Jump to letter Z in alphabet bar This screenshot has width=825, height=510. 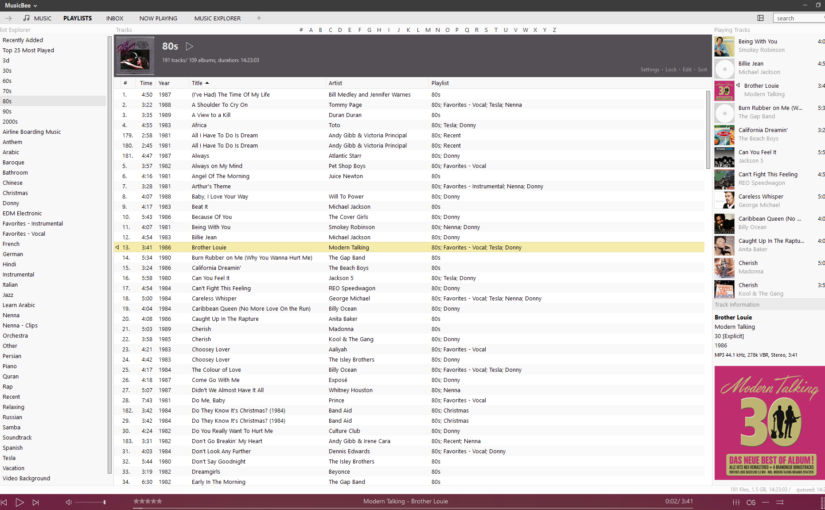pyautogui.click(x=554, y=30)
